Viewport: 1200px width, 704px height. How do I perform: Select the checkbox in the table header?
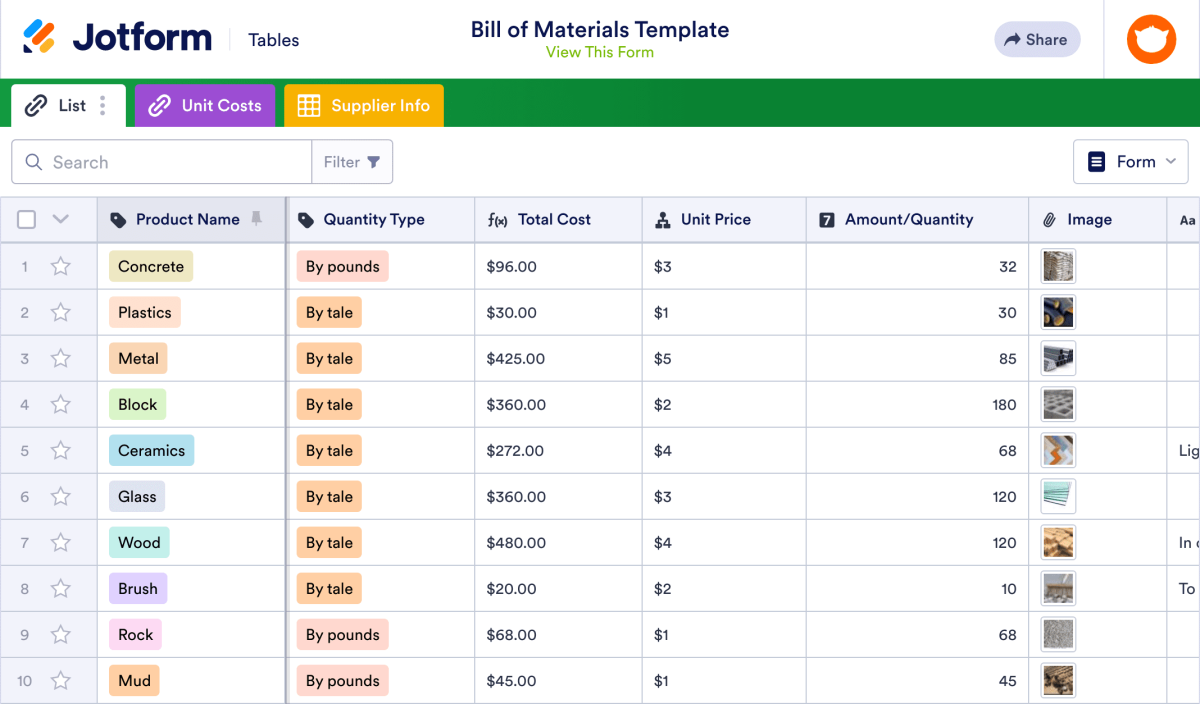click(x=26, y=219)
